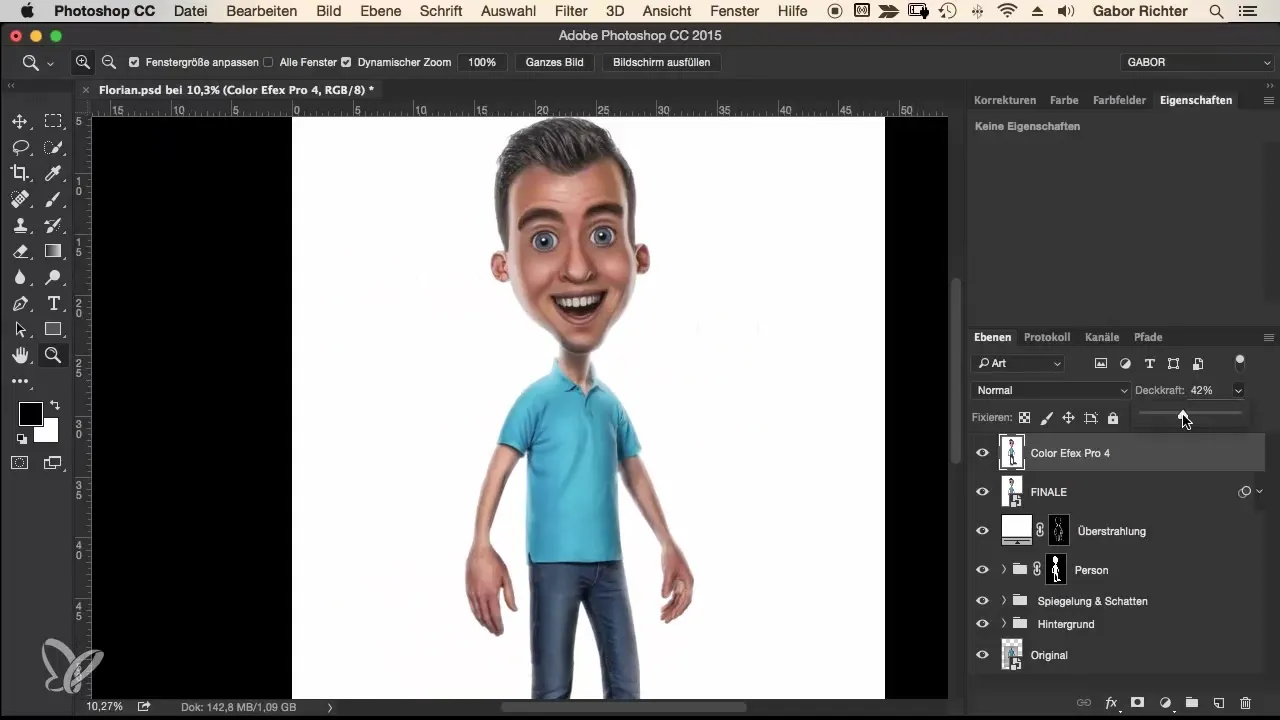The width and height of the screenshot is (1280, 720).
Task: Select the Gradient tool
Action: point(53,251)
